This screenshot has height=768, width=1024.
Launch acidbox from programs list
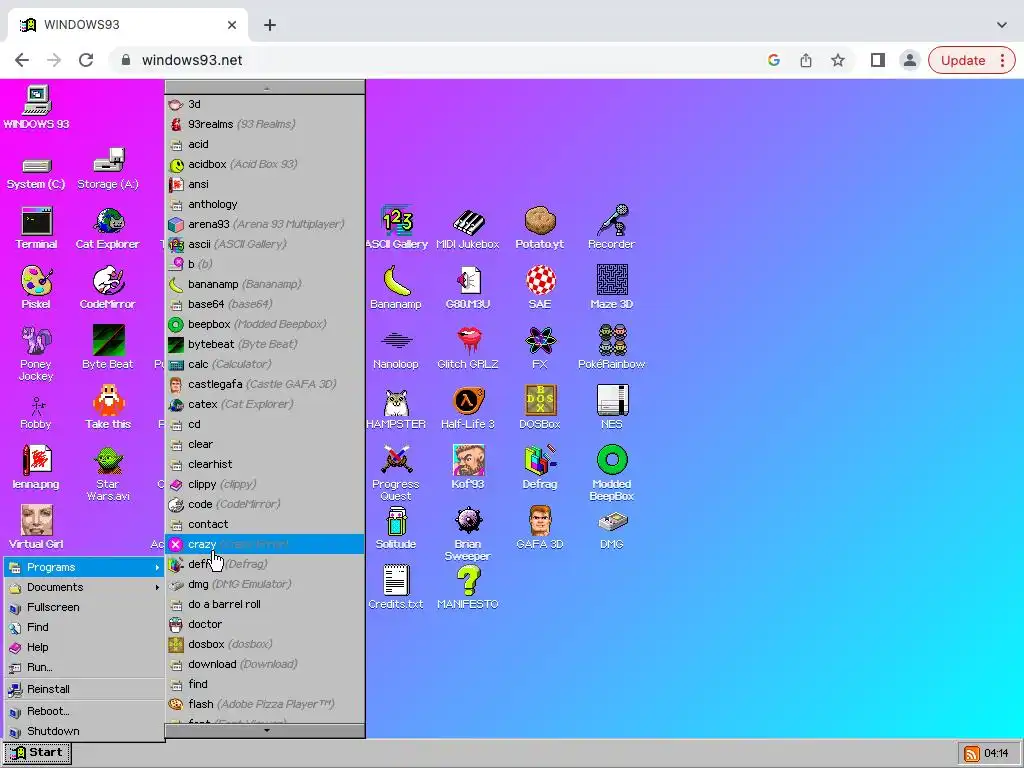tap(264, 164)
